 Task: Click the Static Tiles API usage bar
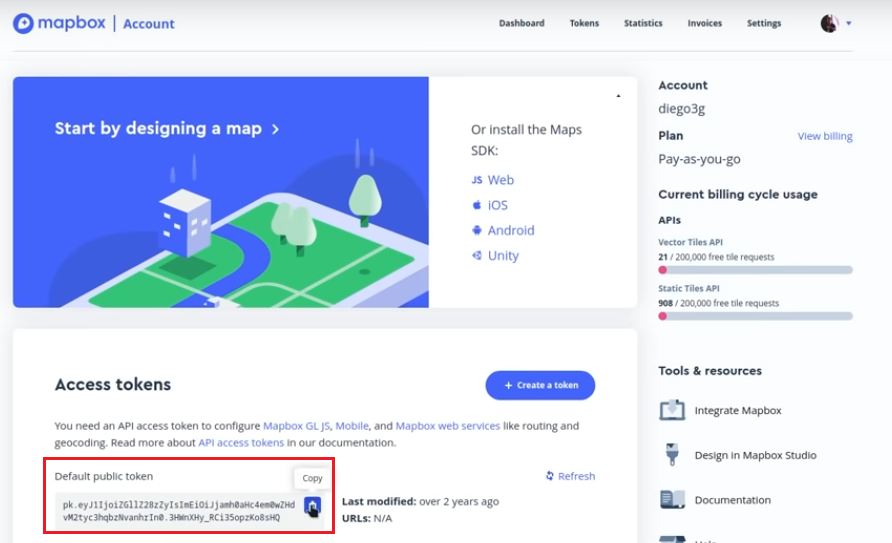pyautogui.click(x=755, y=316)
